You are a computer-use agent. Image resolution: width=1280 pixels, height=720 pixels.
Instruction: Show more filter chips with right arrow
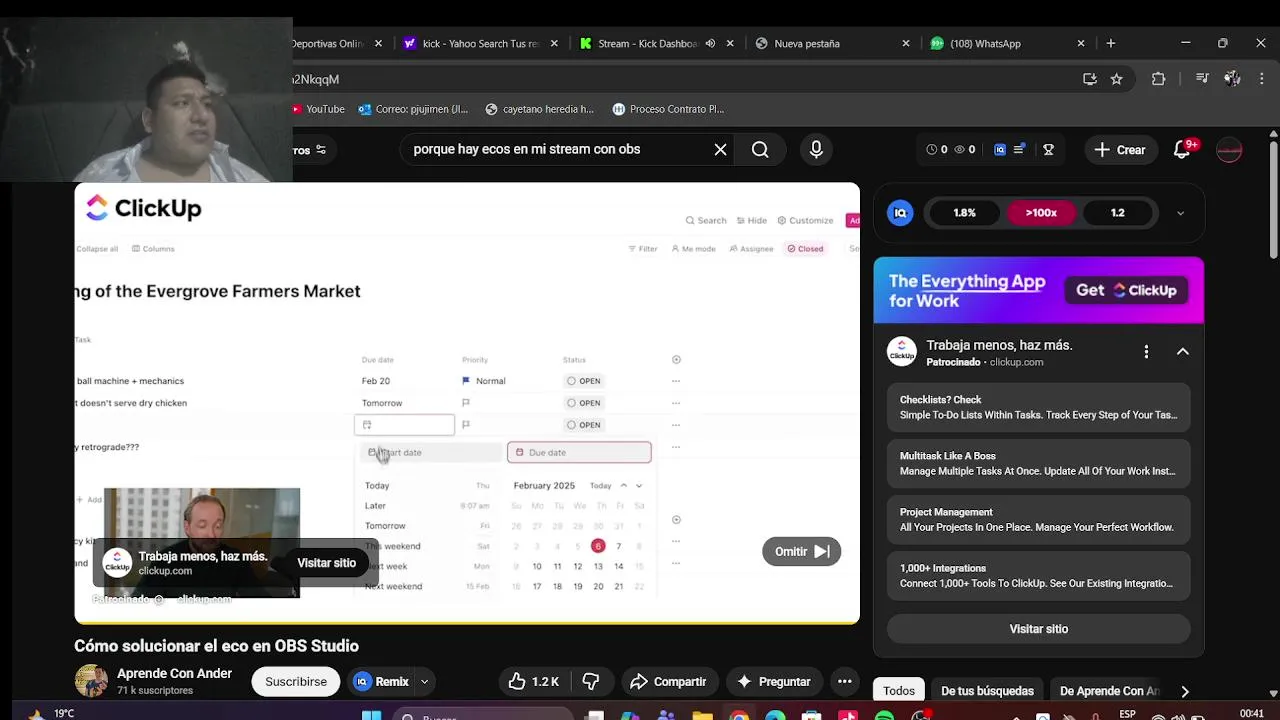click(x=1185, y=691)
